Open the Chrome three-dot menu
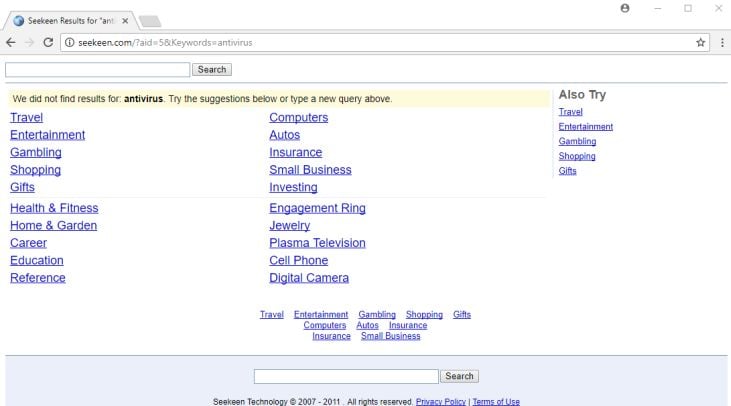Viewport: 731px width, 406px height. 722,42
